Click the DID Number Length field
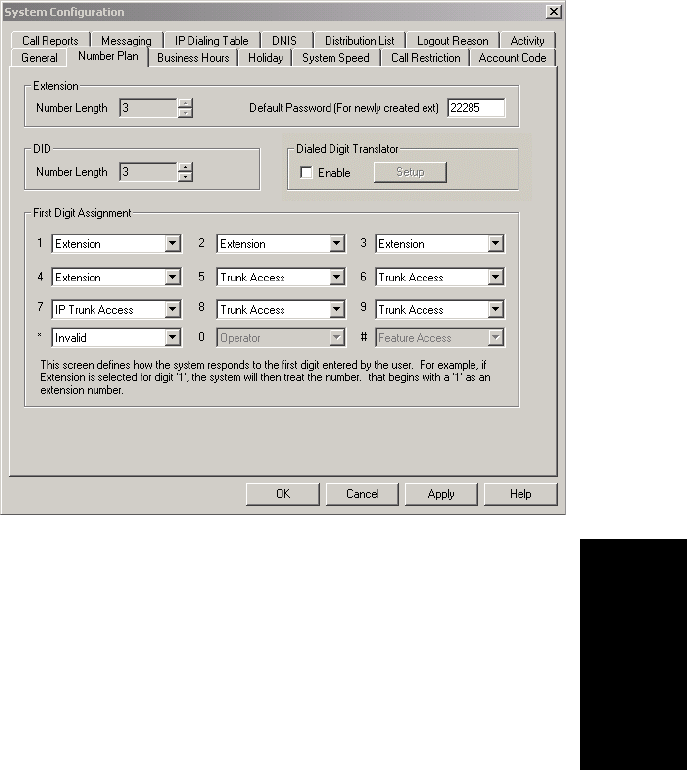Screen dimensions: 687x770 pyautogui.click(x=148, y=172)
